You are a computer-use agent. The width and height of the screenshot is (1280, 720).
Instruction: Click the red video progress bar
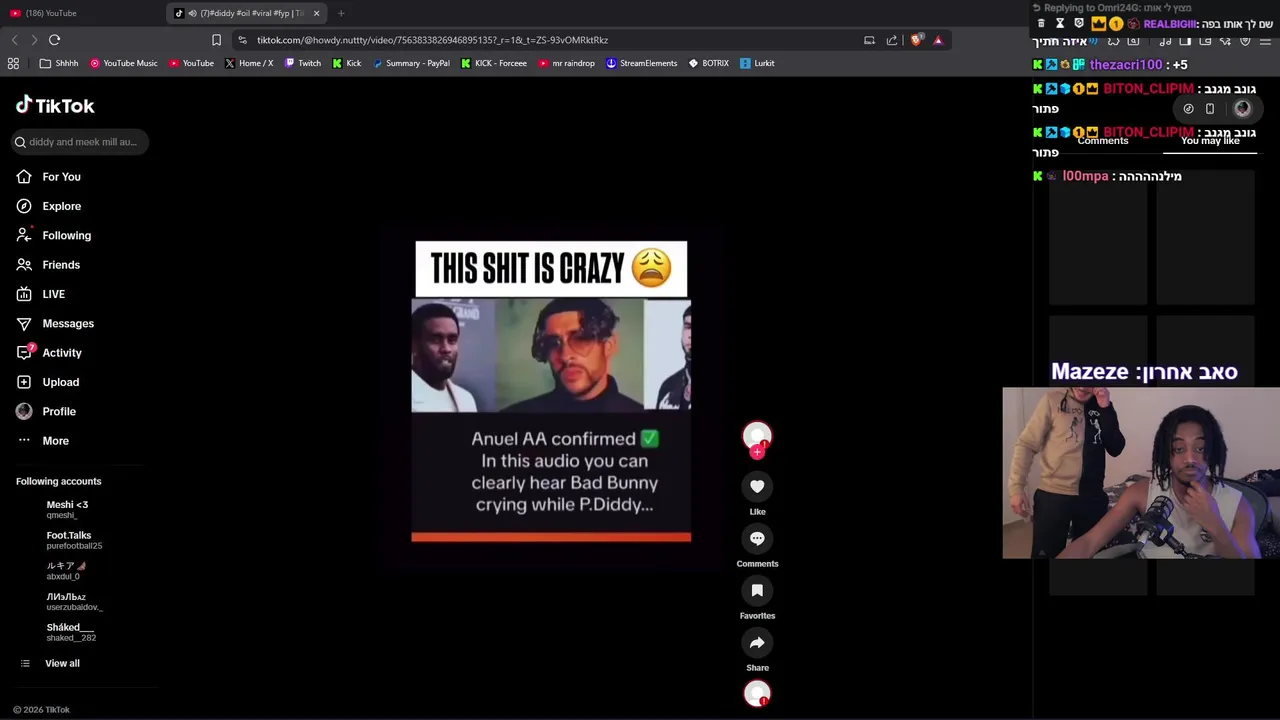pyautogui.click(x=551, y=537)
